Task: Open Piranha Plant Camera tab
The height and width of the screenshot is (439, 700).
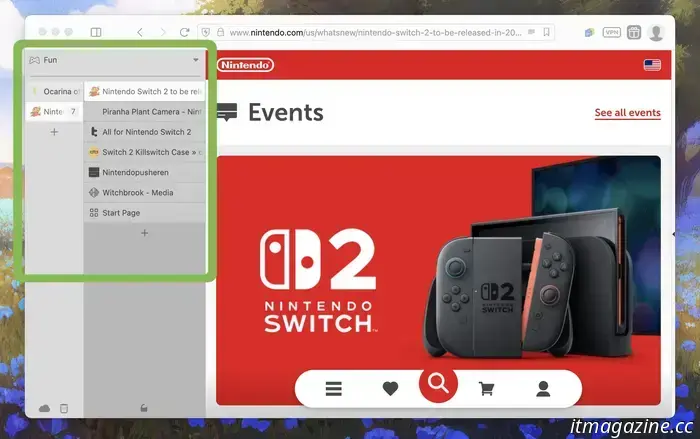Action: (x=145, y=112)
